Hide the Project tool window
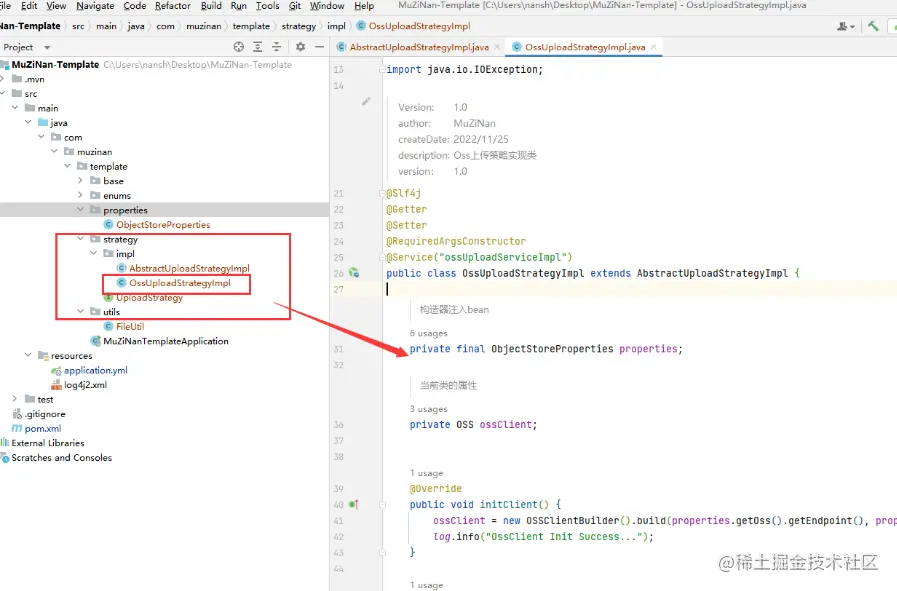 (x=319, y=47)
